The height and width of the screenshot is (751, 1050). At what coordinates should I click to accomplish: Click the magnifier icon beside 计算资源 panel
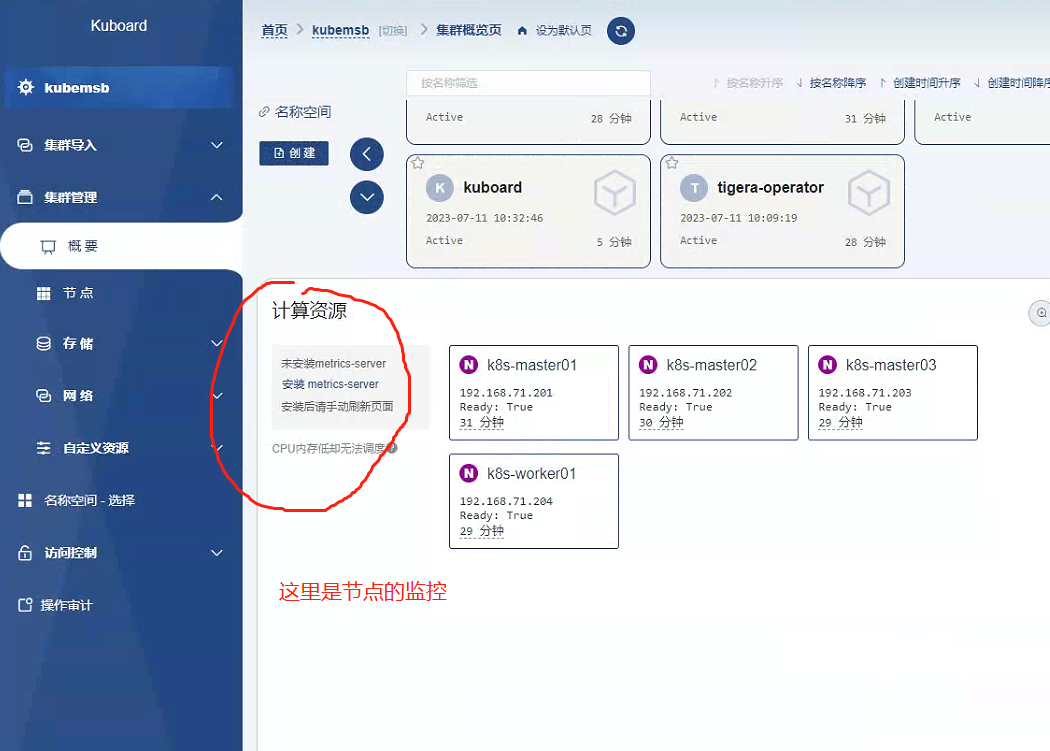(x=1039, y=313)
